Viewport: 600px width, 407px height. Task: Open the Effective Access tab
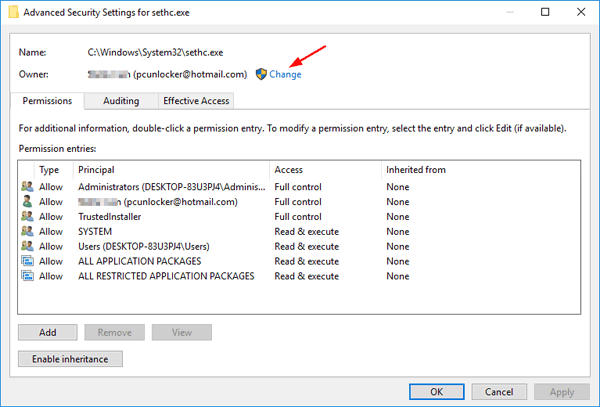coord(197,101)
